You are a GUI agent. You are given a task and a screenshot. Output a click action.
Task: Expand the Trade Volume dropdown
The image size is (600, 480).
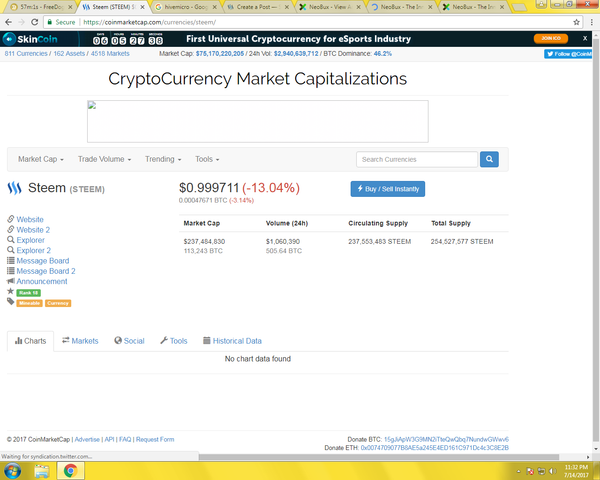pos(104,159)
